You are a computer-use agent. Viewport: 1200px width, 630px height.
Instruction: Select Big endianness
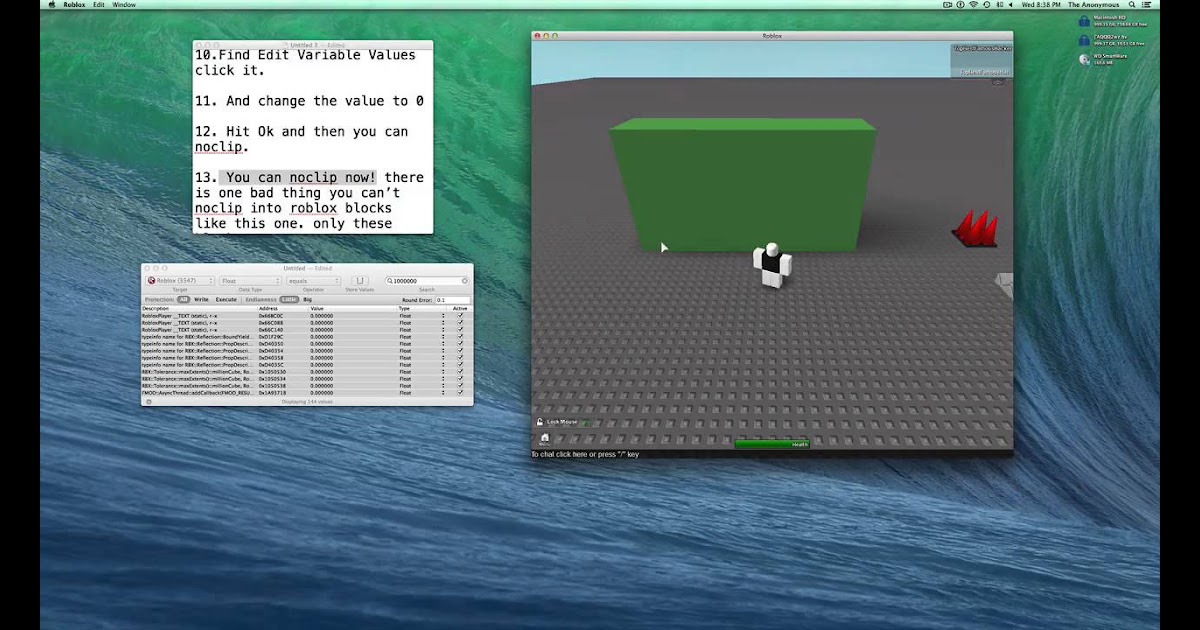(308, 299)
